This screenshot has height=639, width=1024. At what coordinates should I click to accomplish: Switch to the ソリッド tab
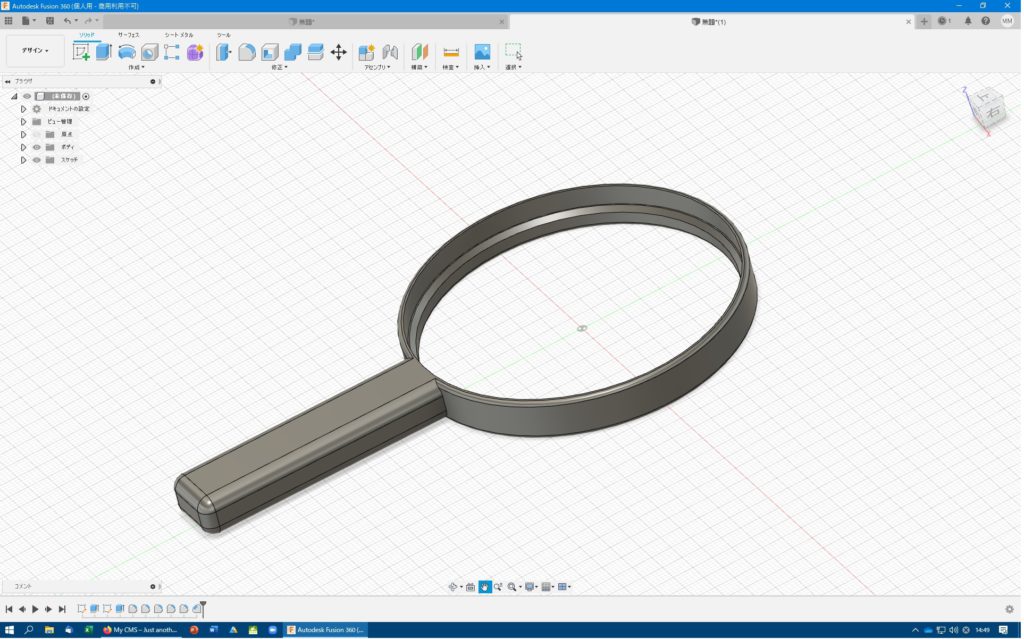point(87,35)
